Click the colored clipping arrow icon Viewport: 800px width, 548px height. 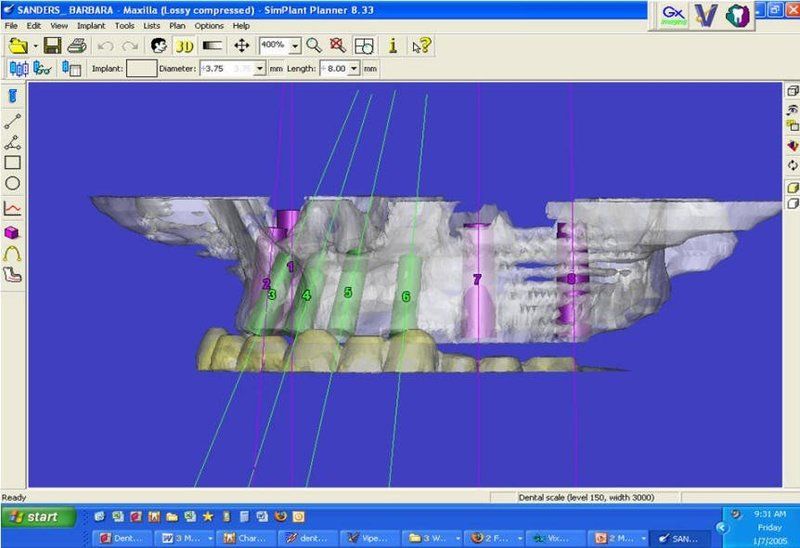(x=792, y=146)
